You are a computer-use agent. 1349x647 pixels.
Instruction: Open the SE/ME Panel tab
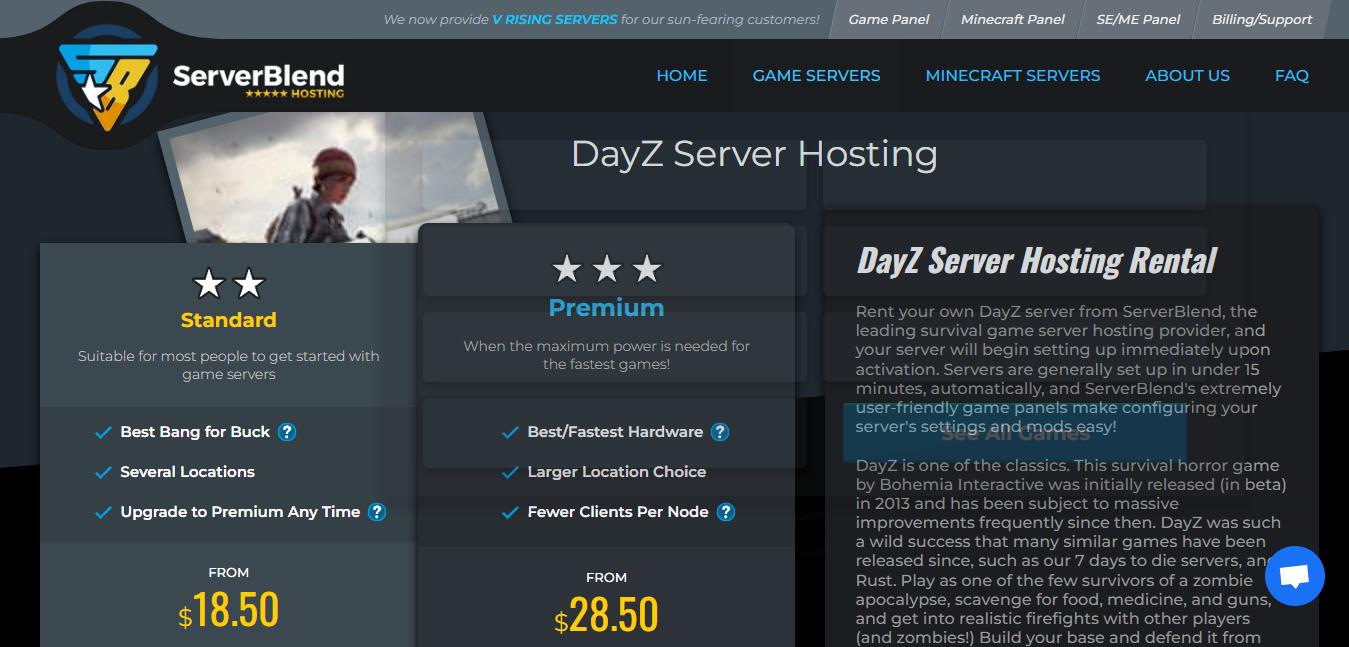pyautogui.click(x=1138, y=19)
